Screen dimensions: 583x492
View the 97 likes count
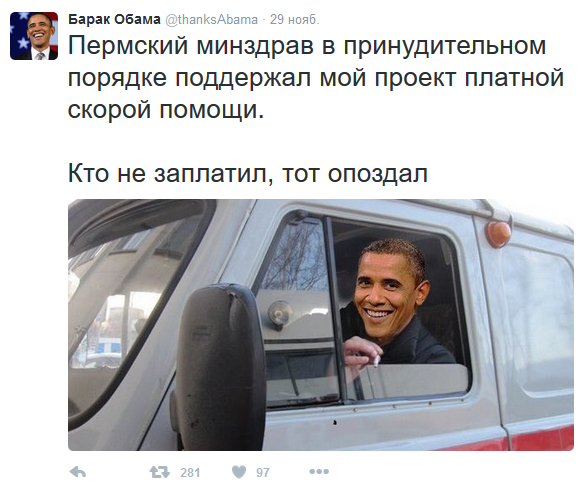pos(262,473)
